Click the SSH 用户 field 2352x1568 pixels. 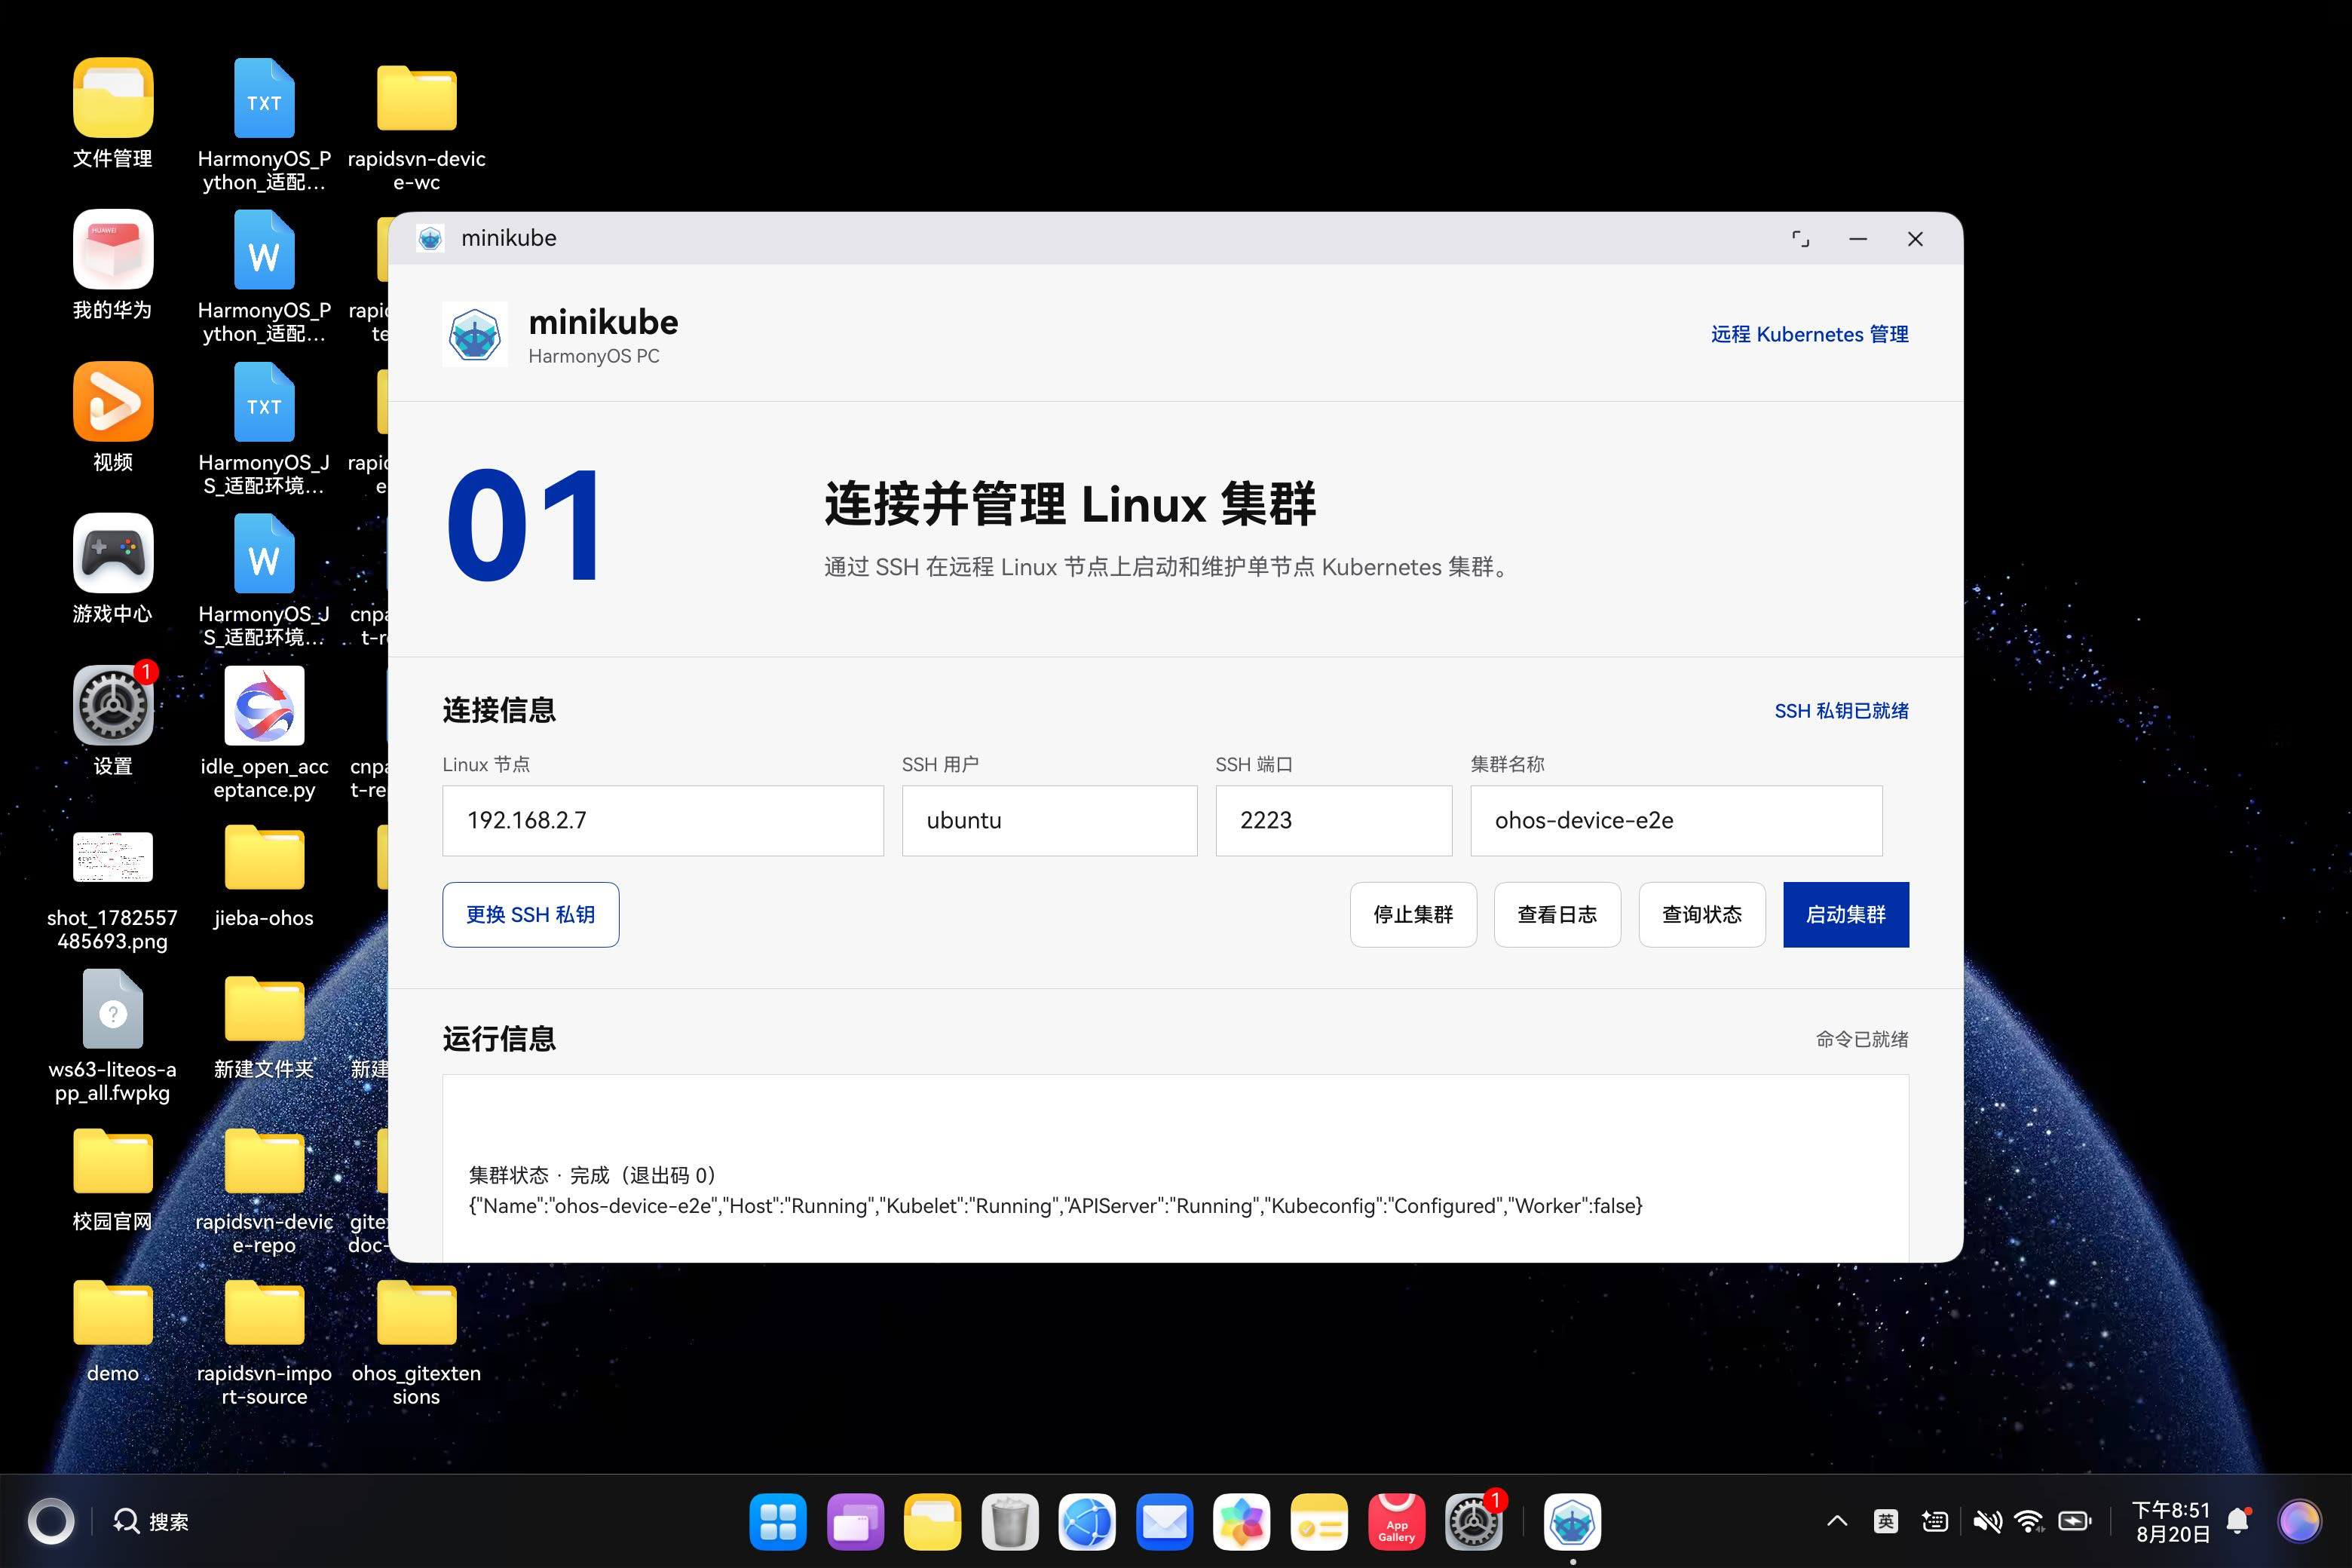1049,821
